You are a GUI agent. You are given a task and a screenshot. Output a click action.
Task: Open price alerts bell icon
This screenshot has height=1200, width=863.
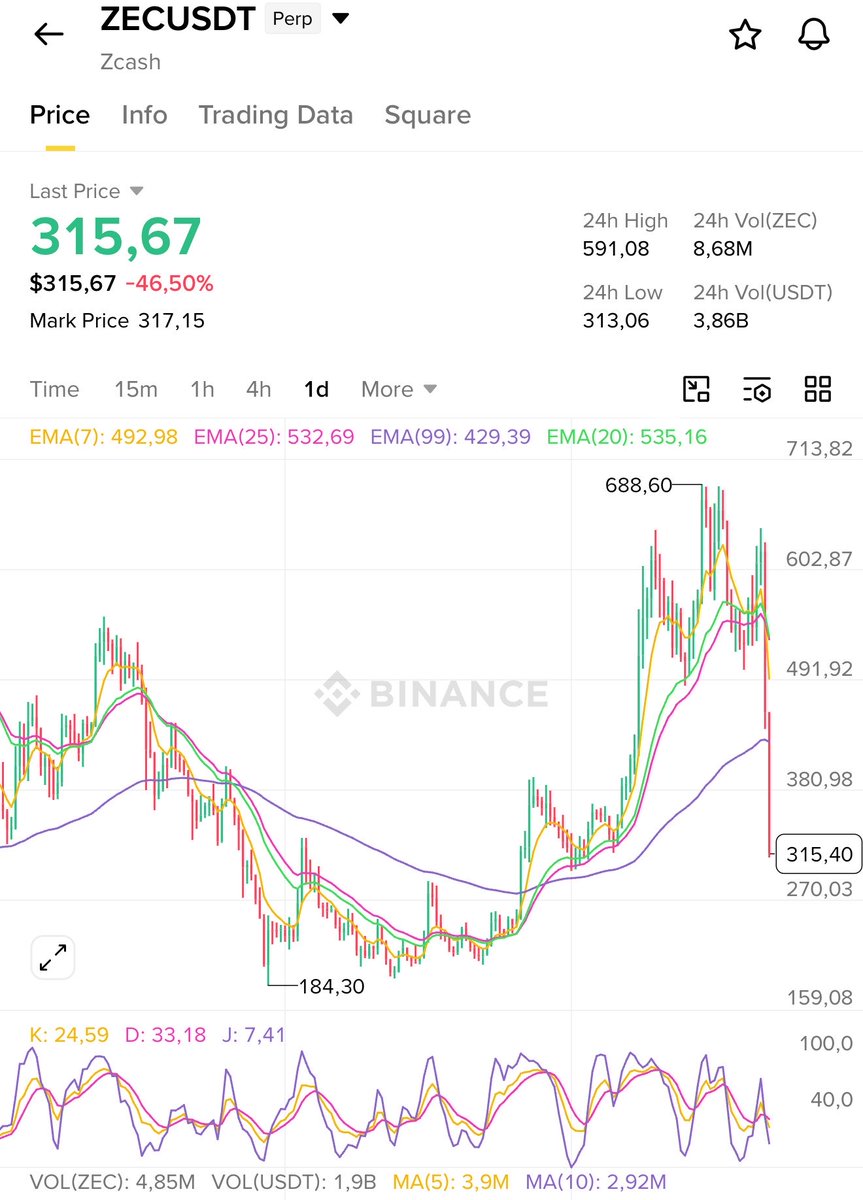coord(815,35)
